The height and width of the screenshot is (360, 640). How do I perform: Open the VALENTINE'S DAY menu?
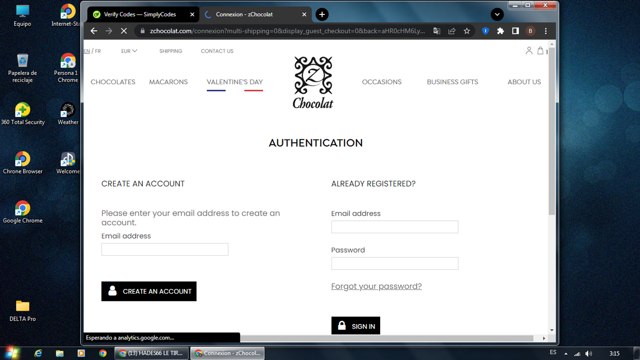tap(235, 82)
